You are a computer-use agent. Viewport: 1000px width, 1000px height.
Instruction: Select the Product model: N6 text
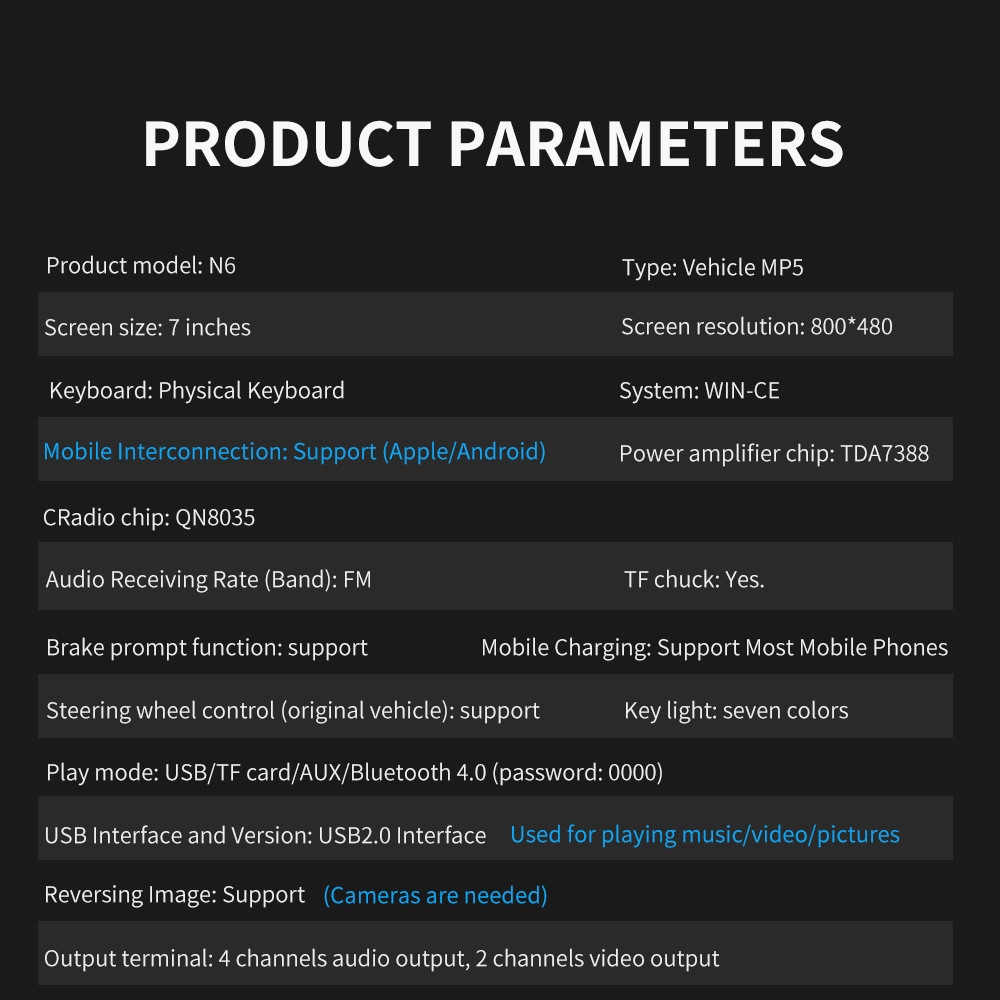tap(141, 265)
